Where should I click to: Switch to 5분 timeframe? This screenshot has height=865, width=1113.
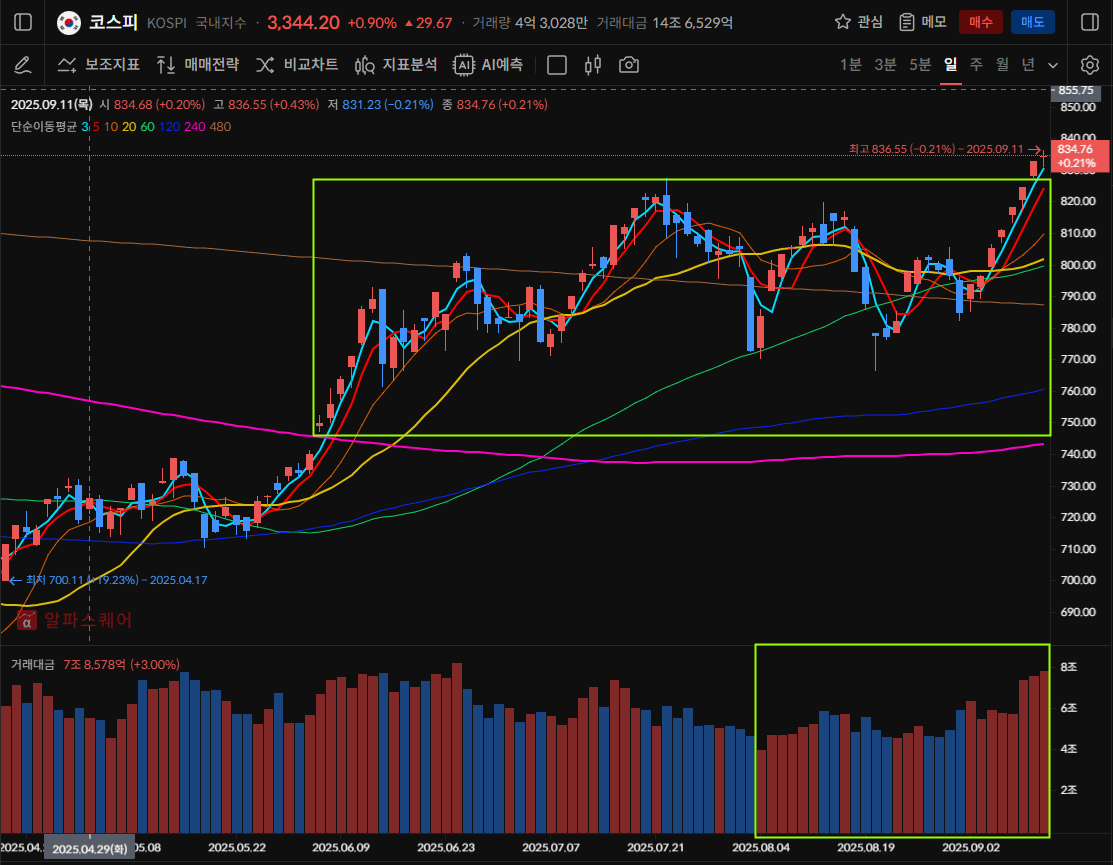click(x=920, y=65)
